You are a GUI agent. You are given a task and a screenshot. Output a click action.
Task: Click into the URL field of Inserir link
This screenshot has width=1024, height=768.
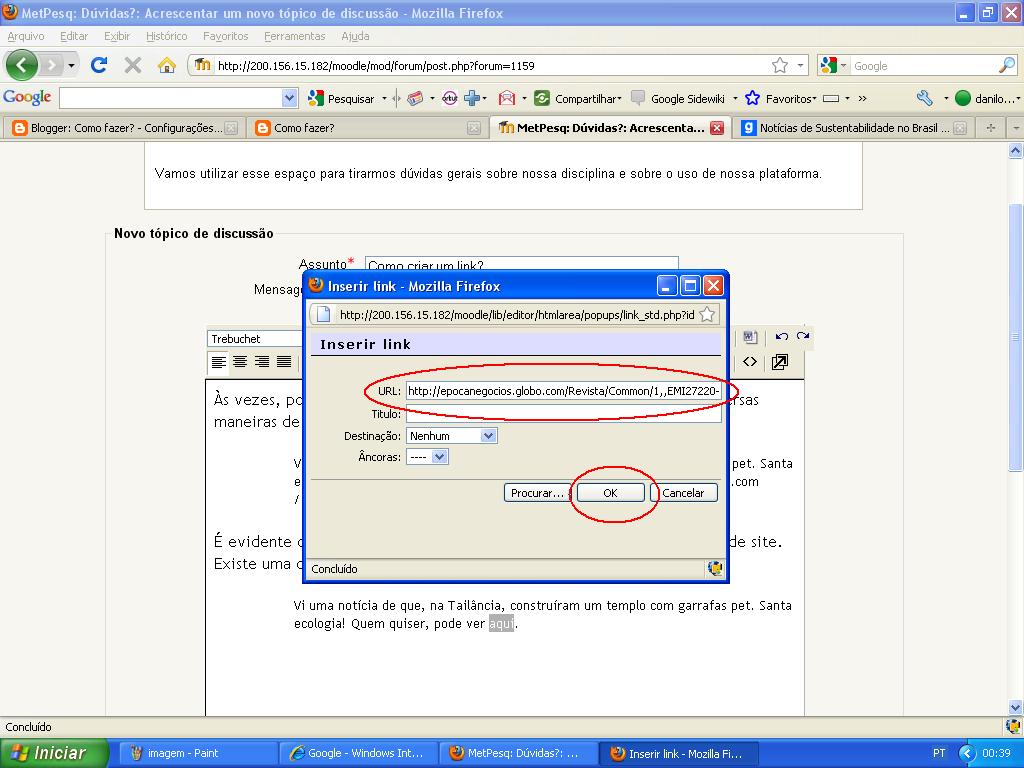[x=564, y=391]
